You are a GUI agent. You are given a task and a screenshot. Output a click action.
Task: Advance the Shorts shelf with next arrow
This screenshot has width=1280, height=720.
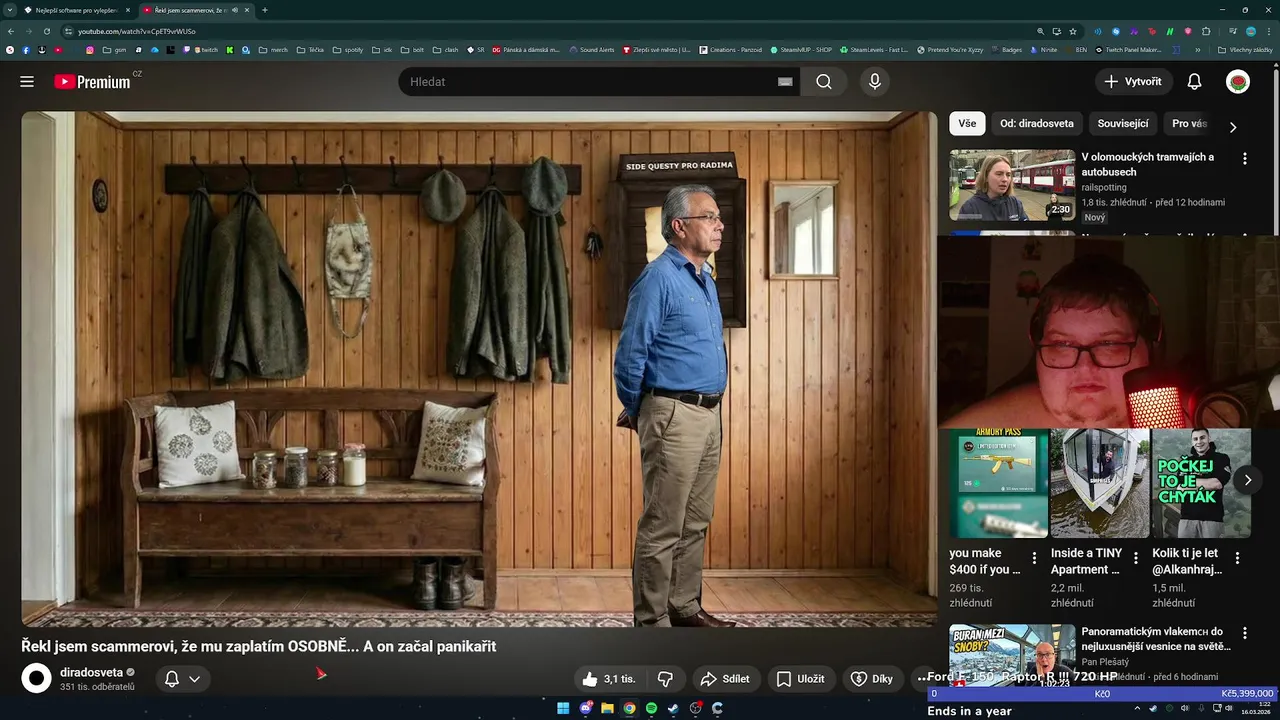point(1248,480)
